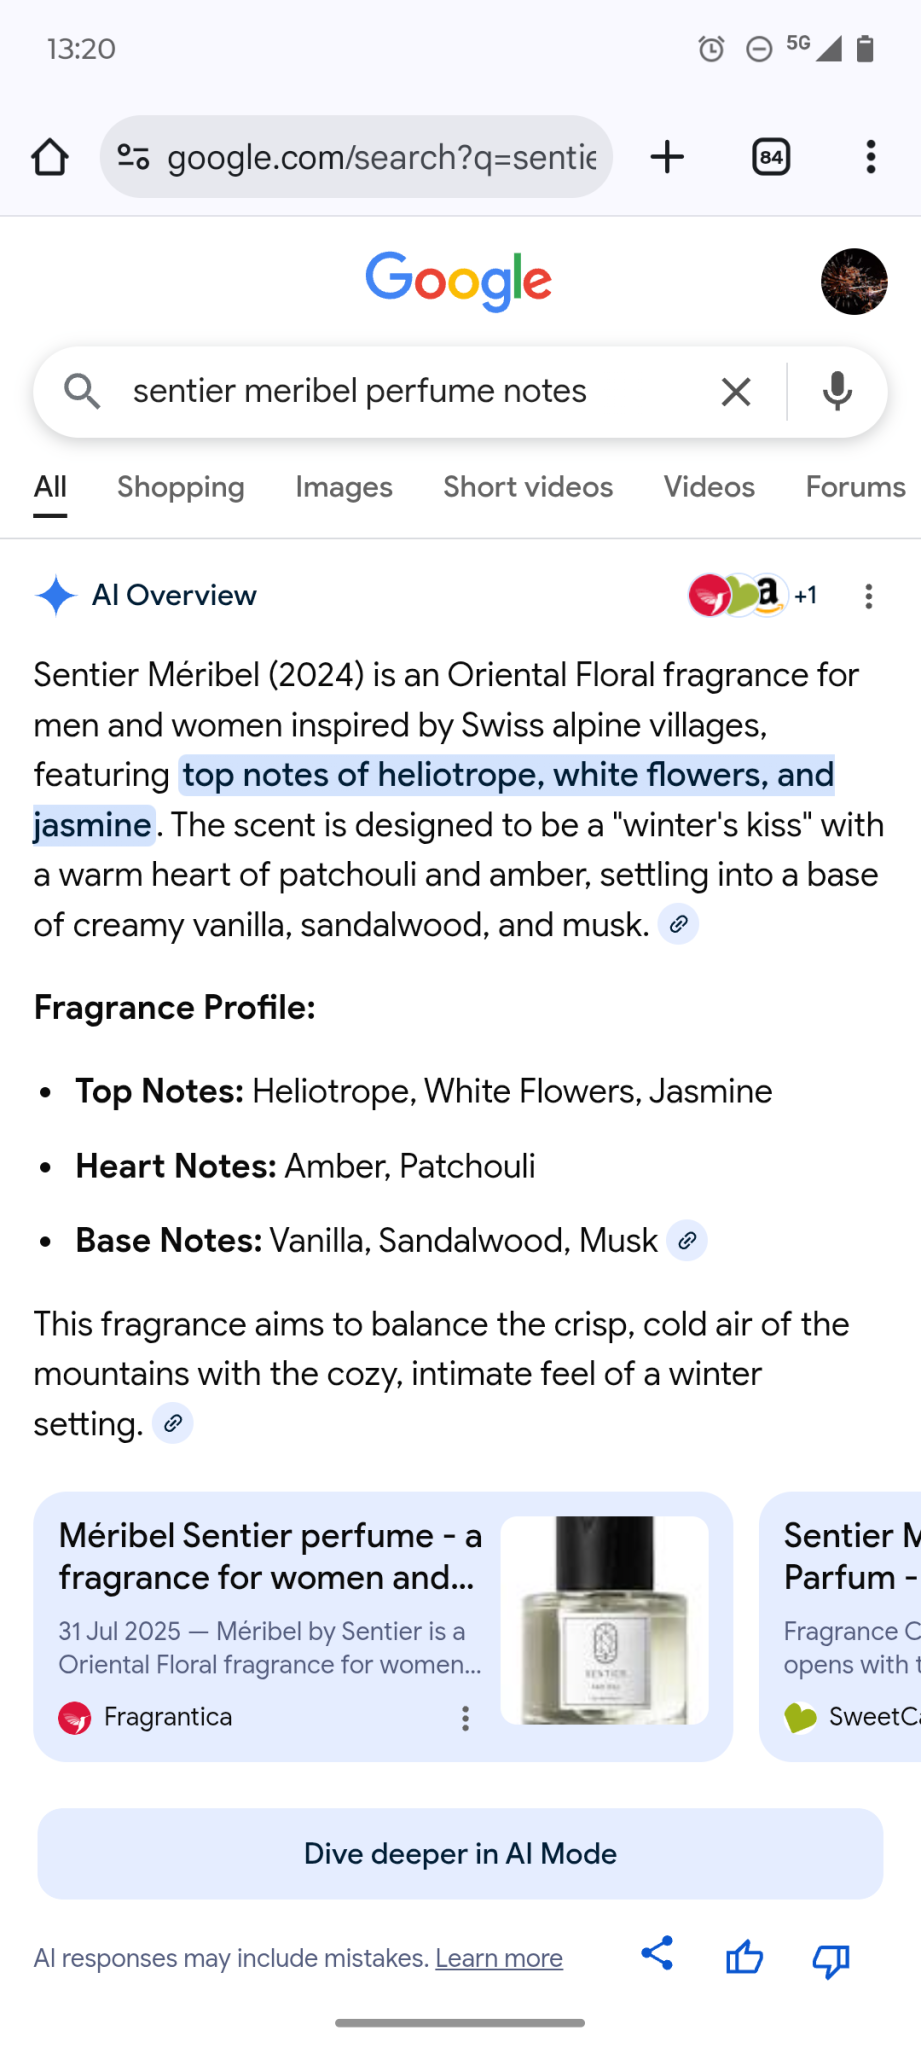Tap source link icon after Base Notes

tap(687, 1241)
